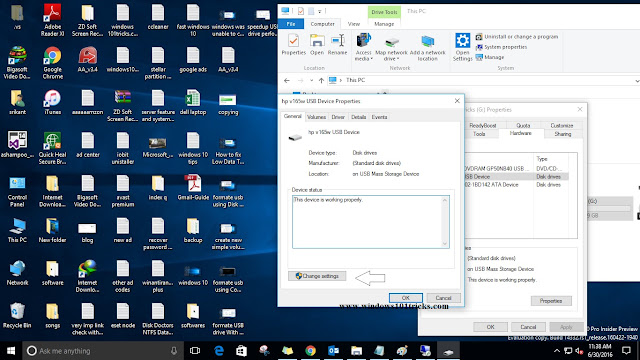Open the Tools tab in drive Properties
This screenshot has width=640, height=360.
click(x=480, y=134)
